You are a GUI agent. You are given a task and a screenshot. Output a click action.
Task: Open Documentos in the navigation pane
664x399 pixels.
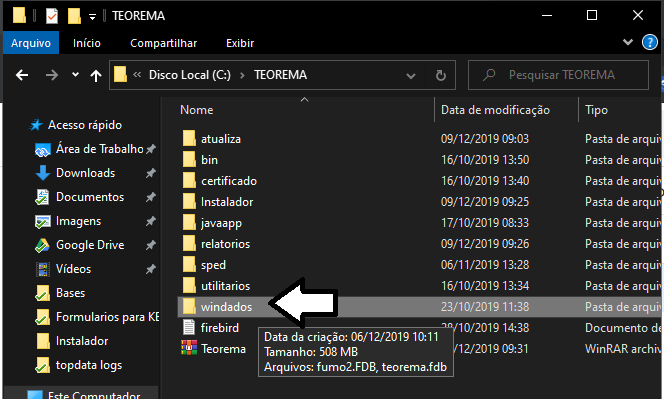(x=90, y=197)
